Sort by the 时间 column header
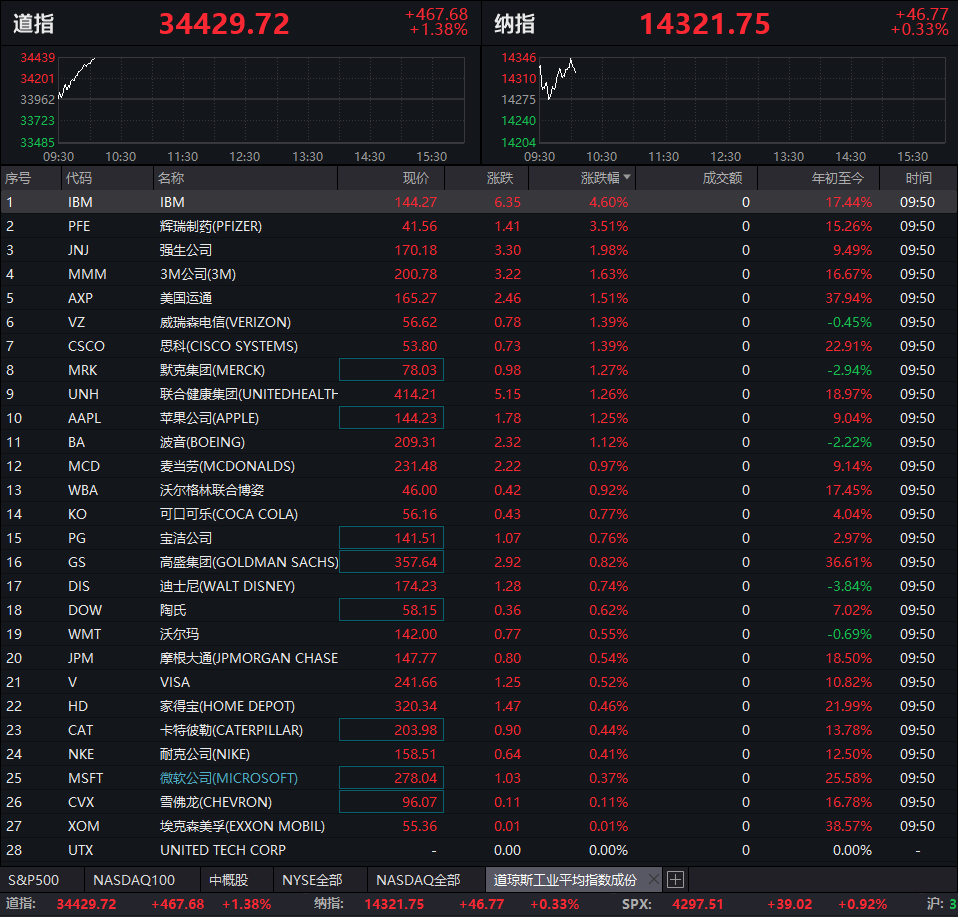Image resolution: width=958 pixels, height=917 pixels. point(918,178)
